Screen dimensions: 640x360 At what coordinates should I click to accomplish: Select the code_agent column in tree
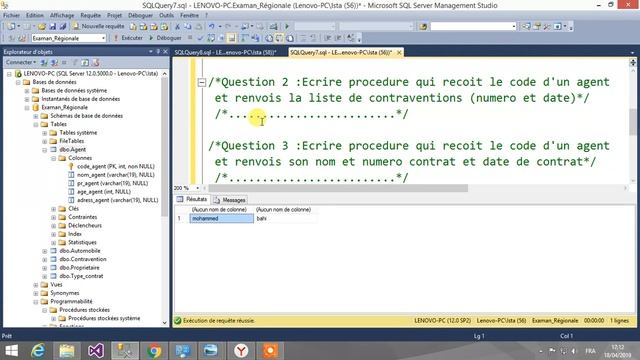pyautogui.click(x=116, y=167)
